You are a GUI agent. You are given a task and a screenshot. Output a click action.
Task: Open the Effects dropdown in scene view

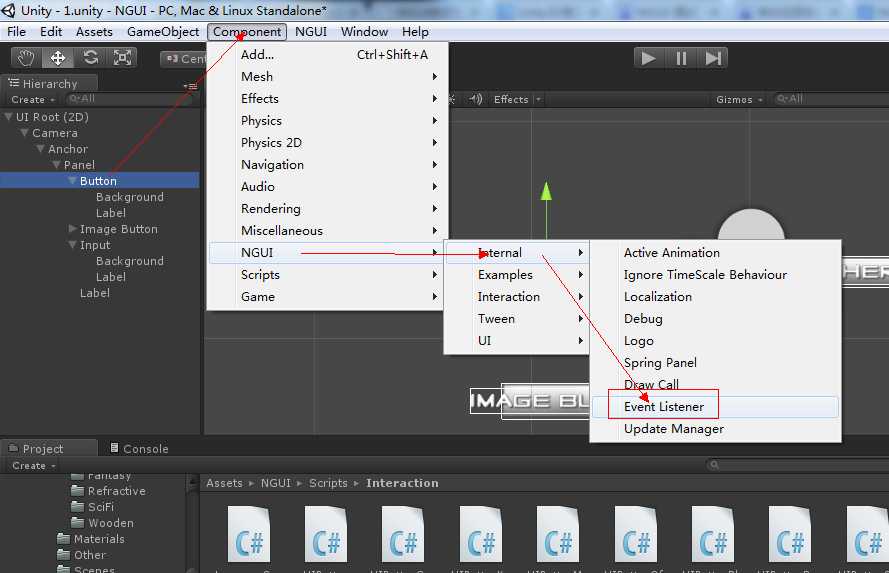pos(517,99)
